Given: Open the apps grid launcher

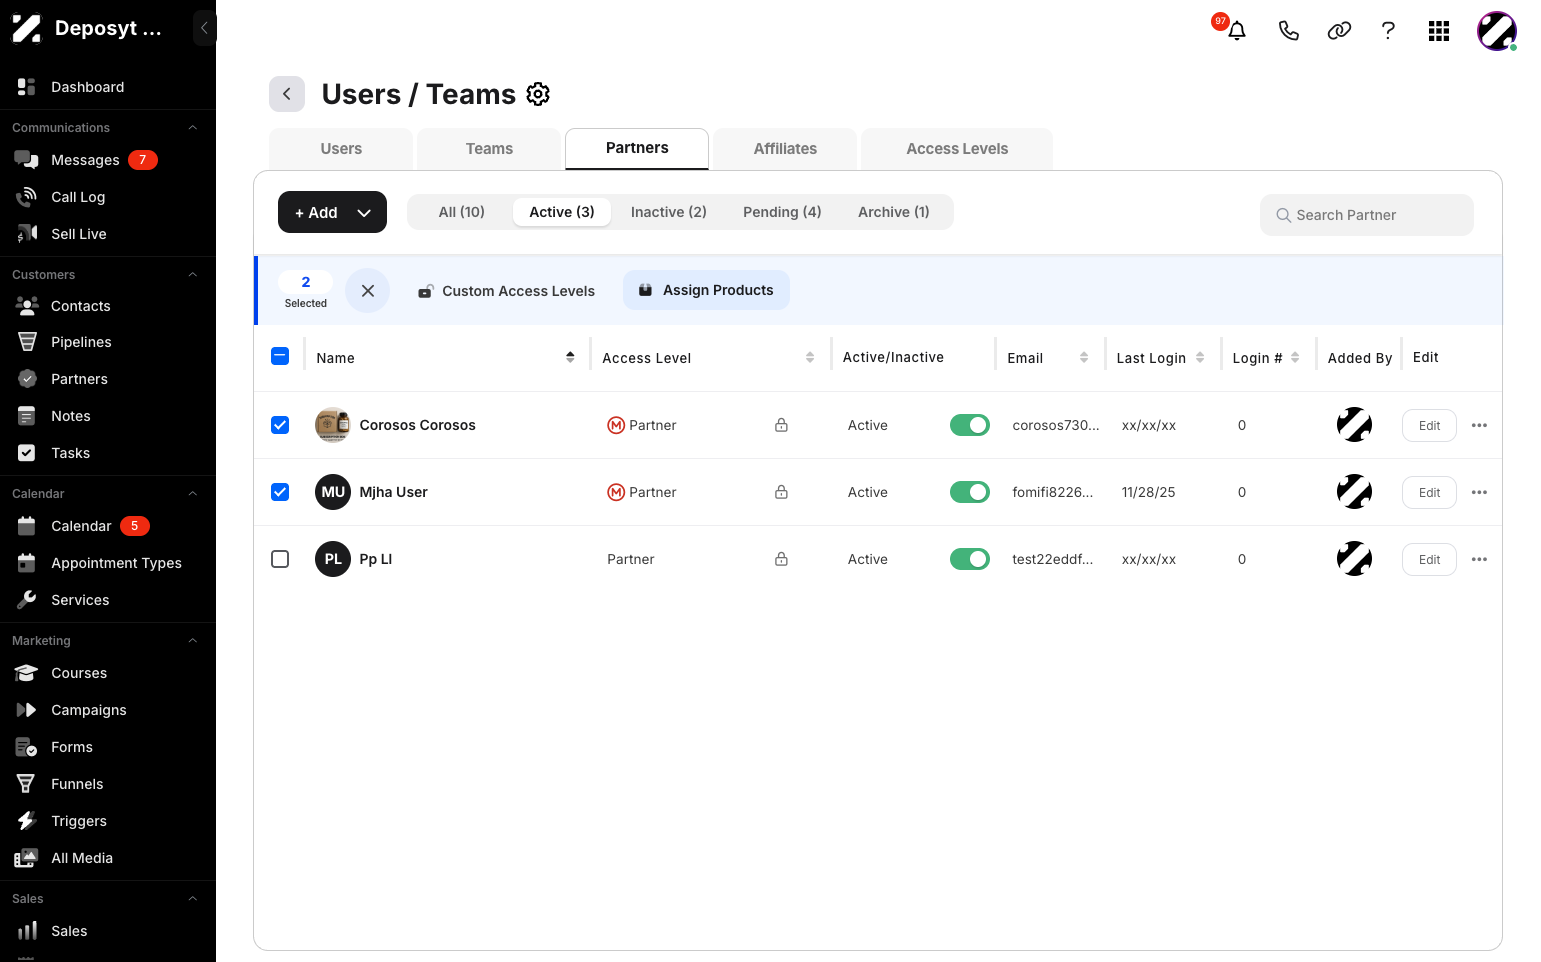Looking at the screenshot, I should tap(1439, 31).
